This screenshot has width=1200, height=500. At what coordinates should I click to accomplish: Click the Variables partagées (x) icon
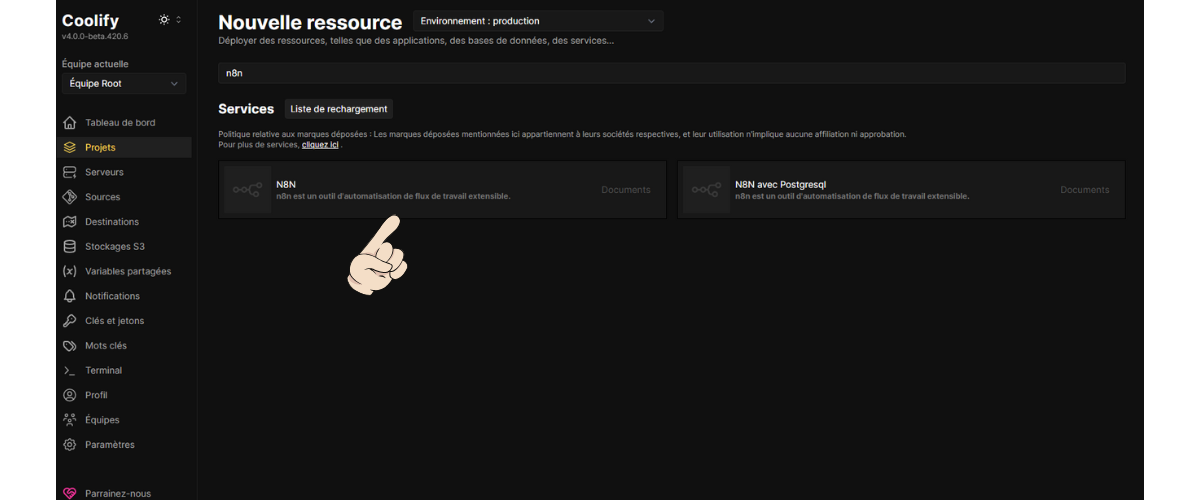click(69, 271)
